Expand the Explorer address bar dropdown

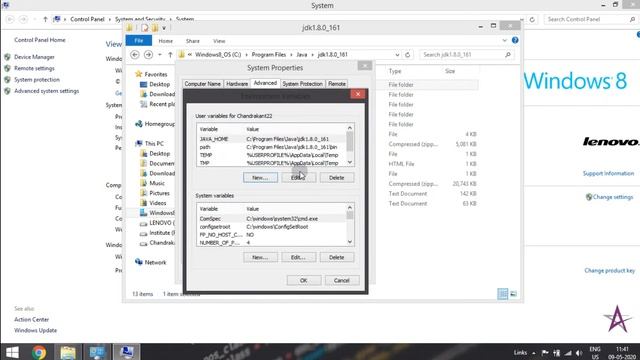click(397, 55)
